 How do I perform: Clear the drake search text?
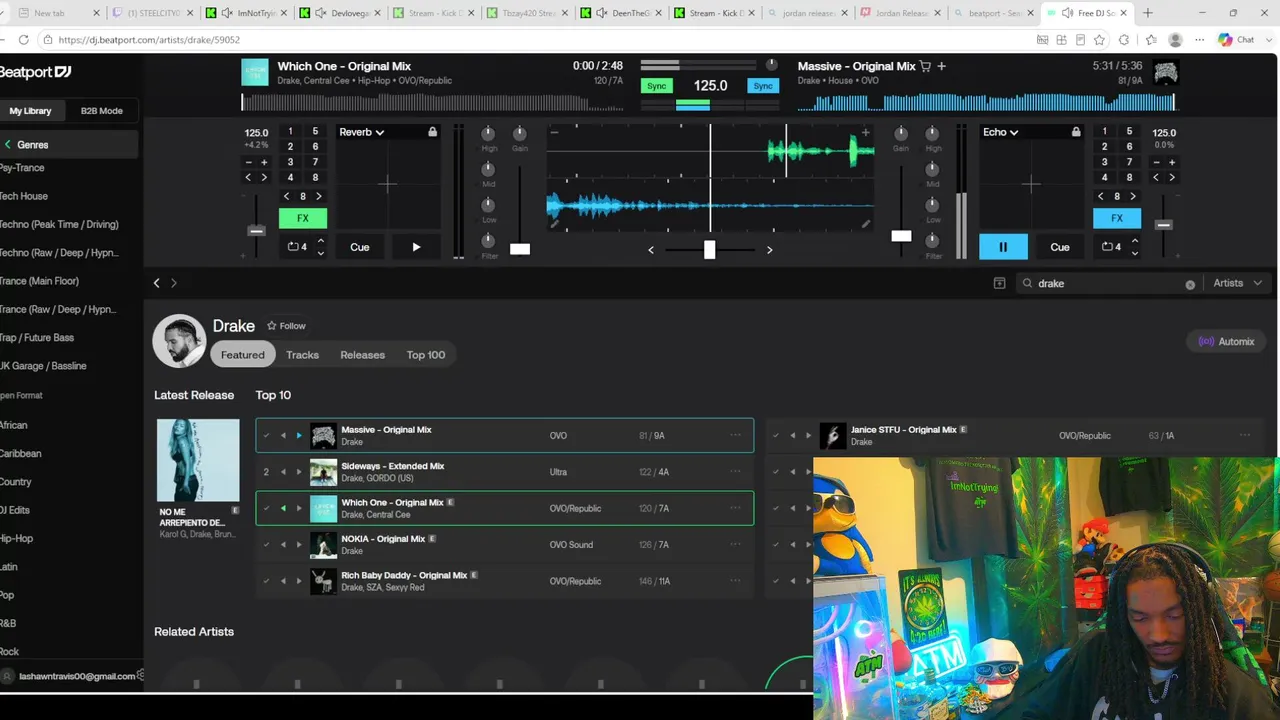tap(1190, 284)
